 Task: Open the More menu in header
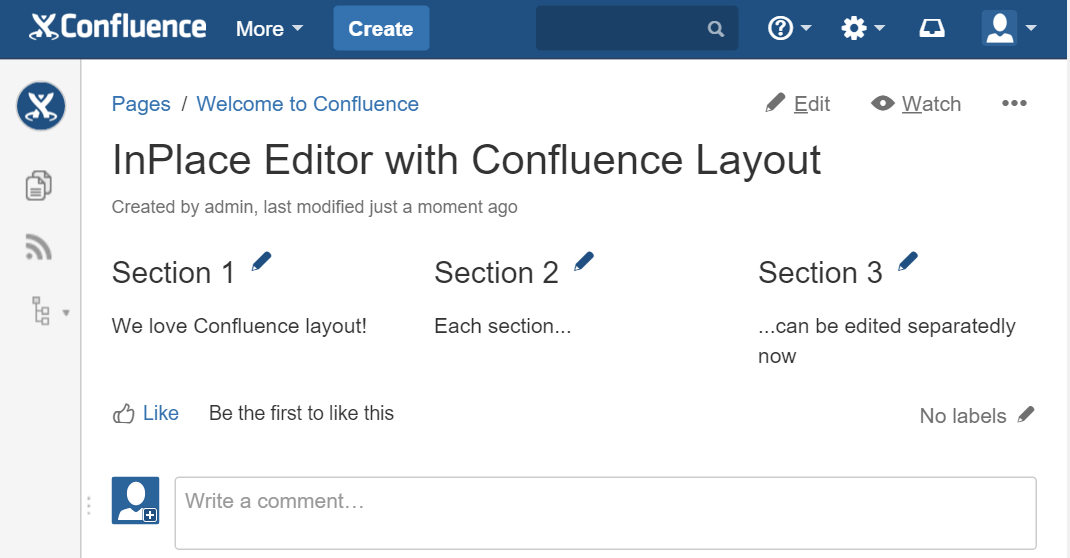pyautogui.click(x=269, y=29)
